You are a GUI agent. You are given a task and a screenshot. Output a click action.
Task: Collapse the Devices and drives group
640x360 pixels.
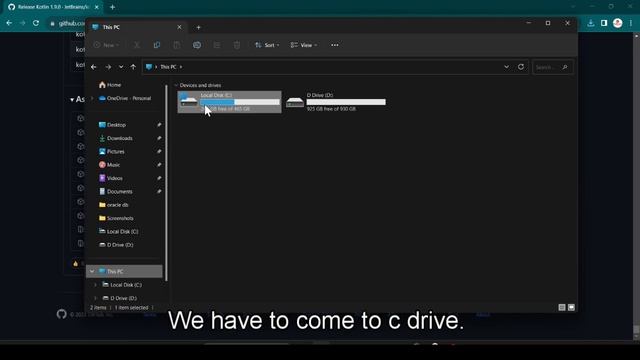pyautogui.click(x=176, y=85)
